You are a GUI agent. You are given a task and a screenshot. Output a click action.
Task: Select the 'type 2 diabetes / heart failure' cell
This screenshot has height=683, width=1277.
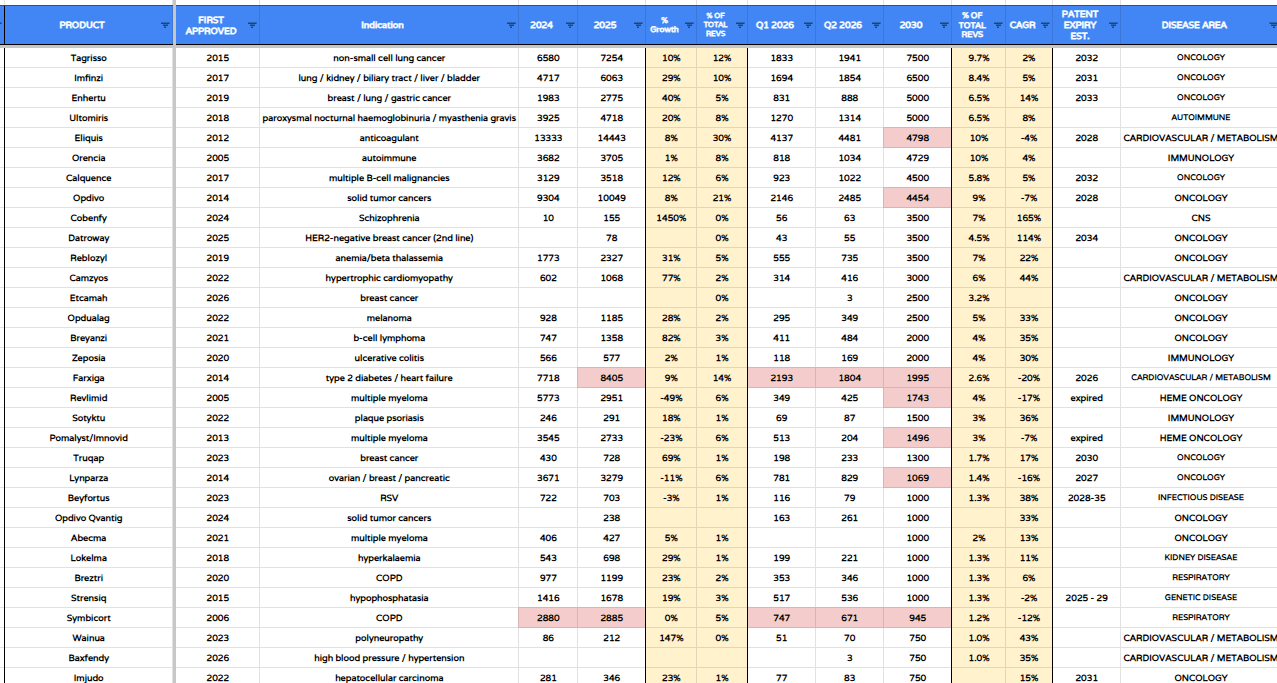(x=389, y=378)
